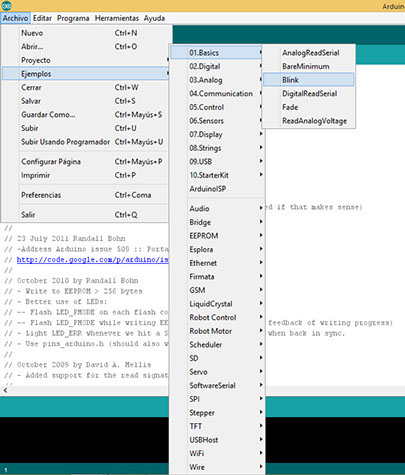The width and height of the screenshot is (405, 475).
Task: Click the editor horizontal scrollbar left arrow
Action: [5, 390]
